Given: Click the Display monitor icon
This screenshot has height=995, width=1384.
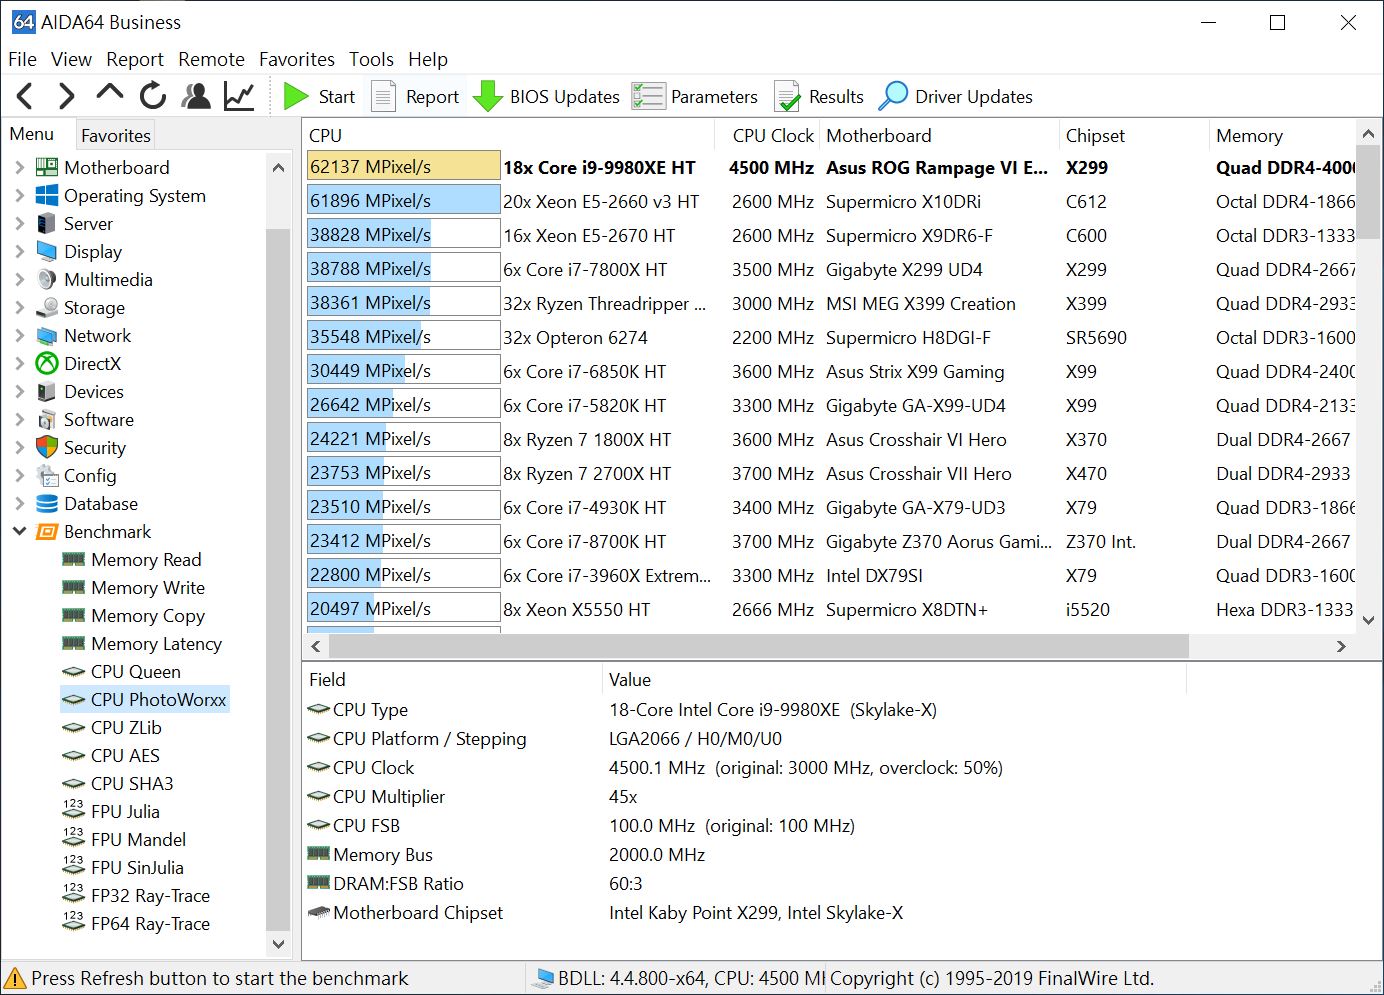Looking at the screenshot, I should (x=47, y=251).
